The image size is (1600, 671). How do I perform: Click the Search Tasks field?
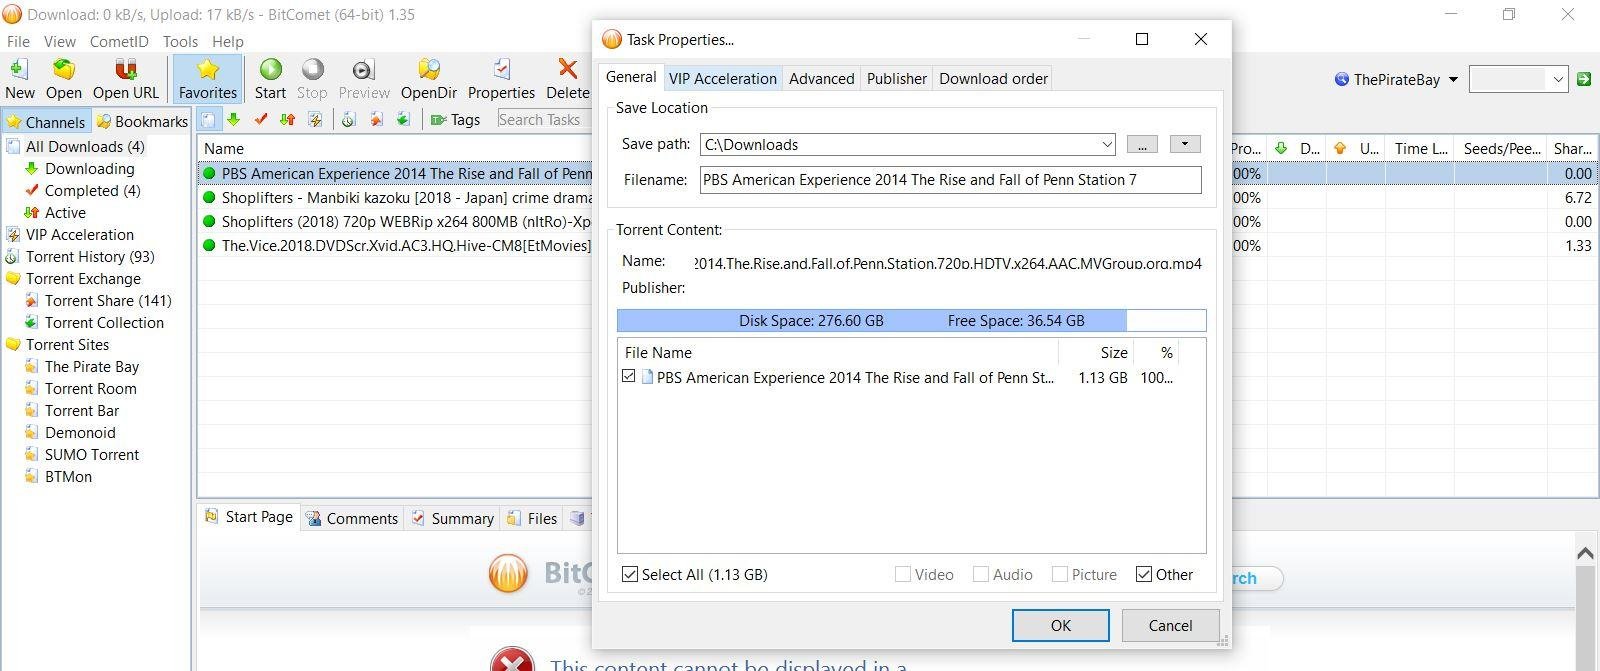[543, 120]
